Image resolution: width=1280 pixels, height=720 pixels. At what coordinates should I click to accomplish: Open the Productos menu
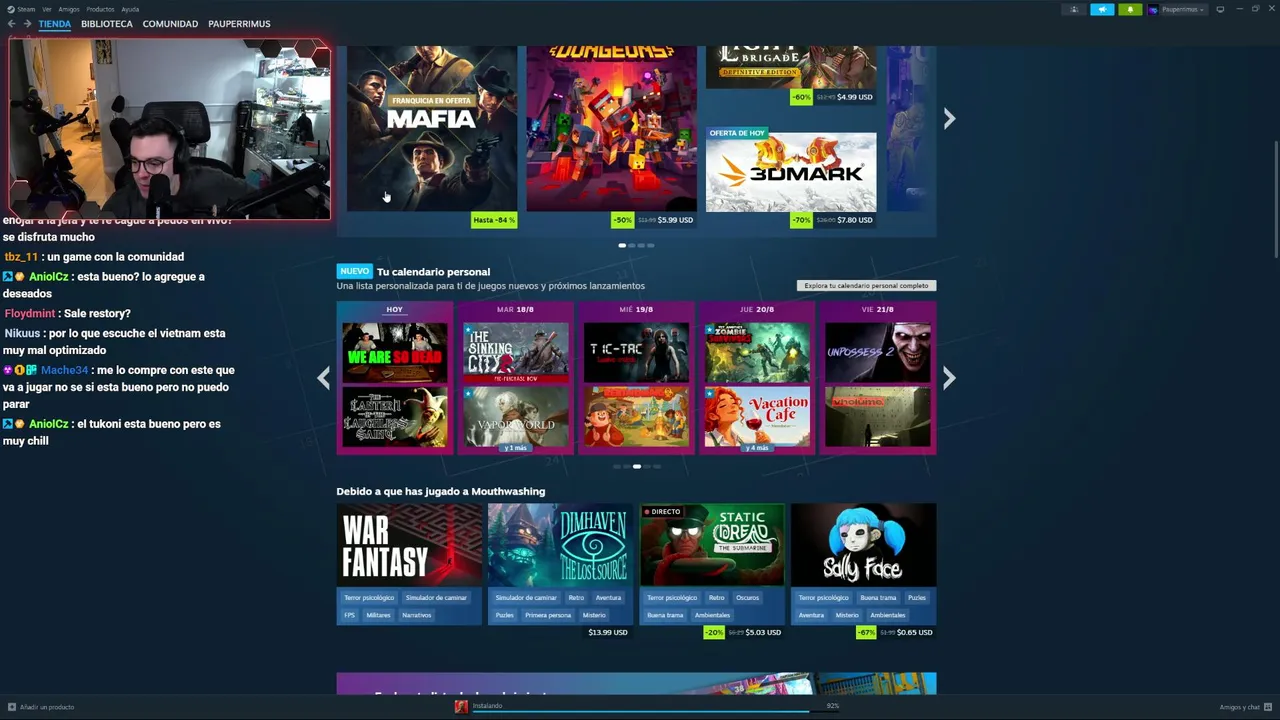100,9
